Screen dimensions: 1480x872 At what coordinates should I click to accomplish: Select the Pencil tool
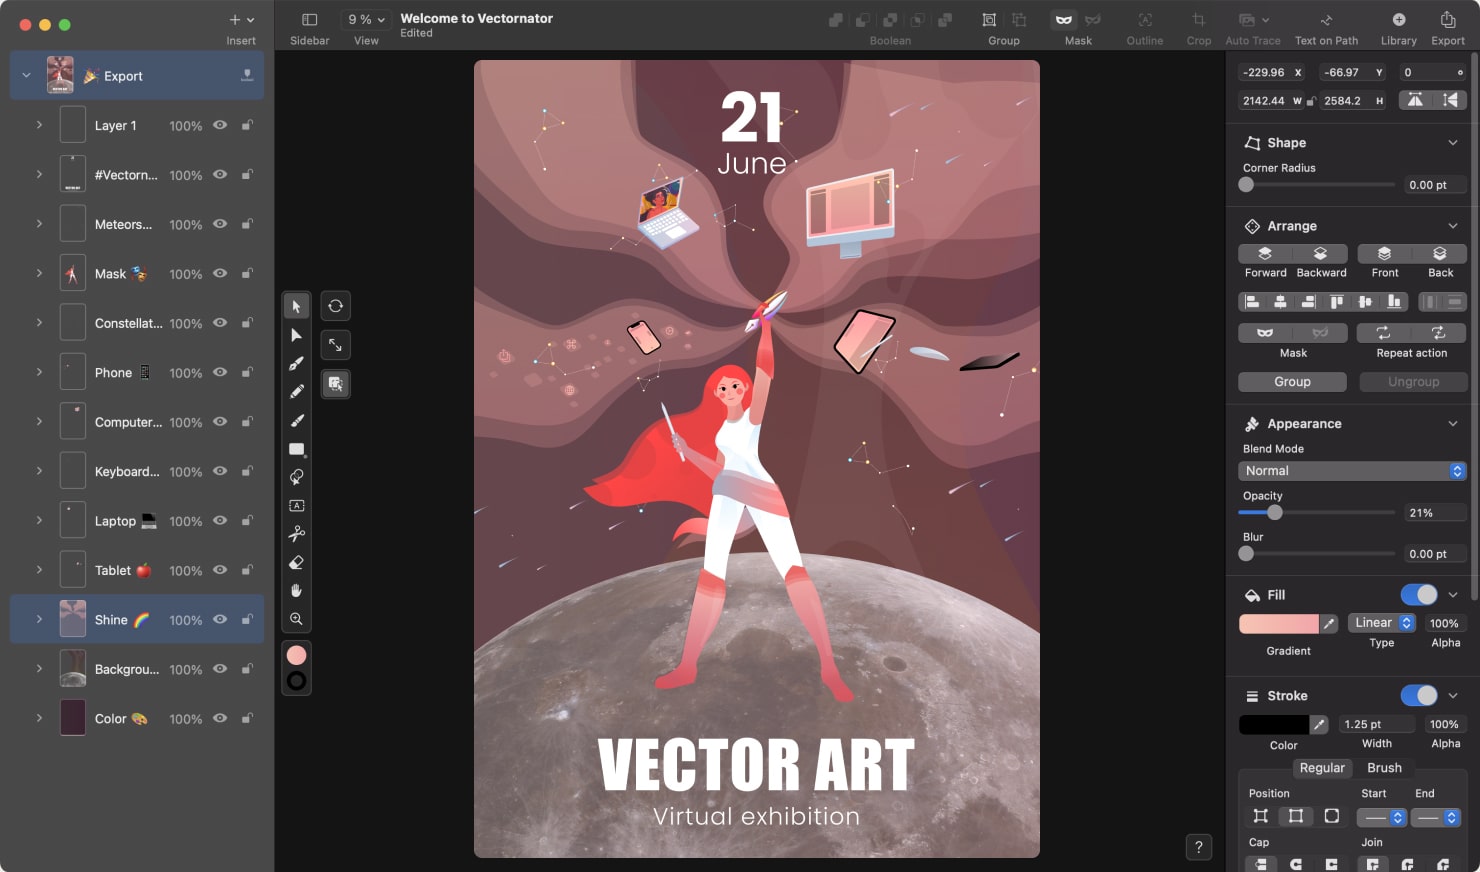pyautogui.click(x=296, y=392)
